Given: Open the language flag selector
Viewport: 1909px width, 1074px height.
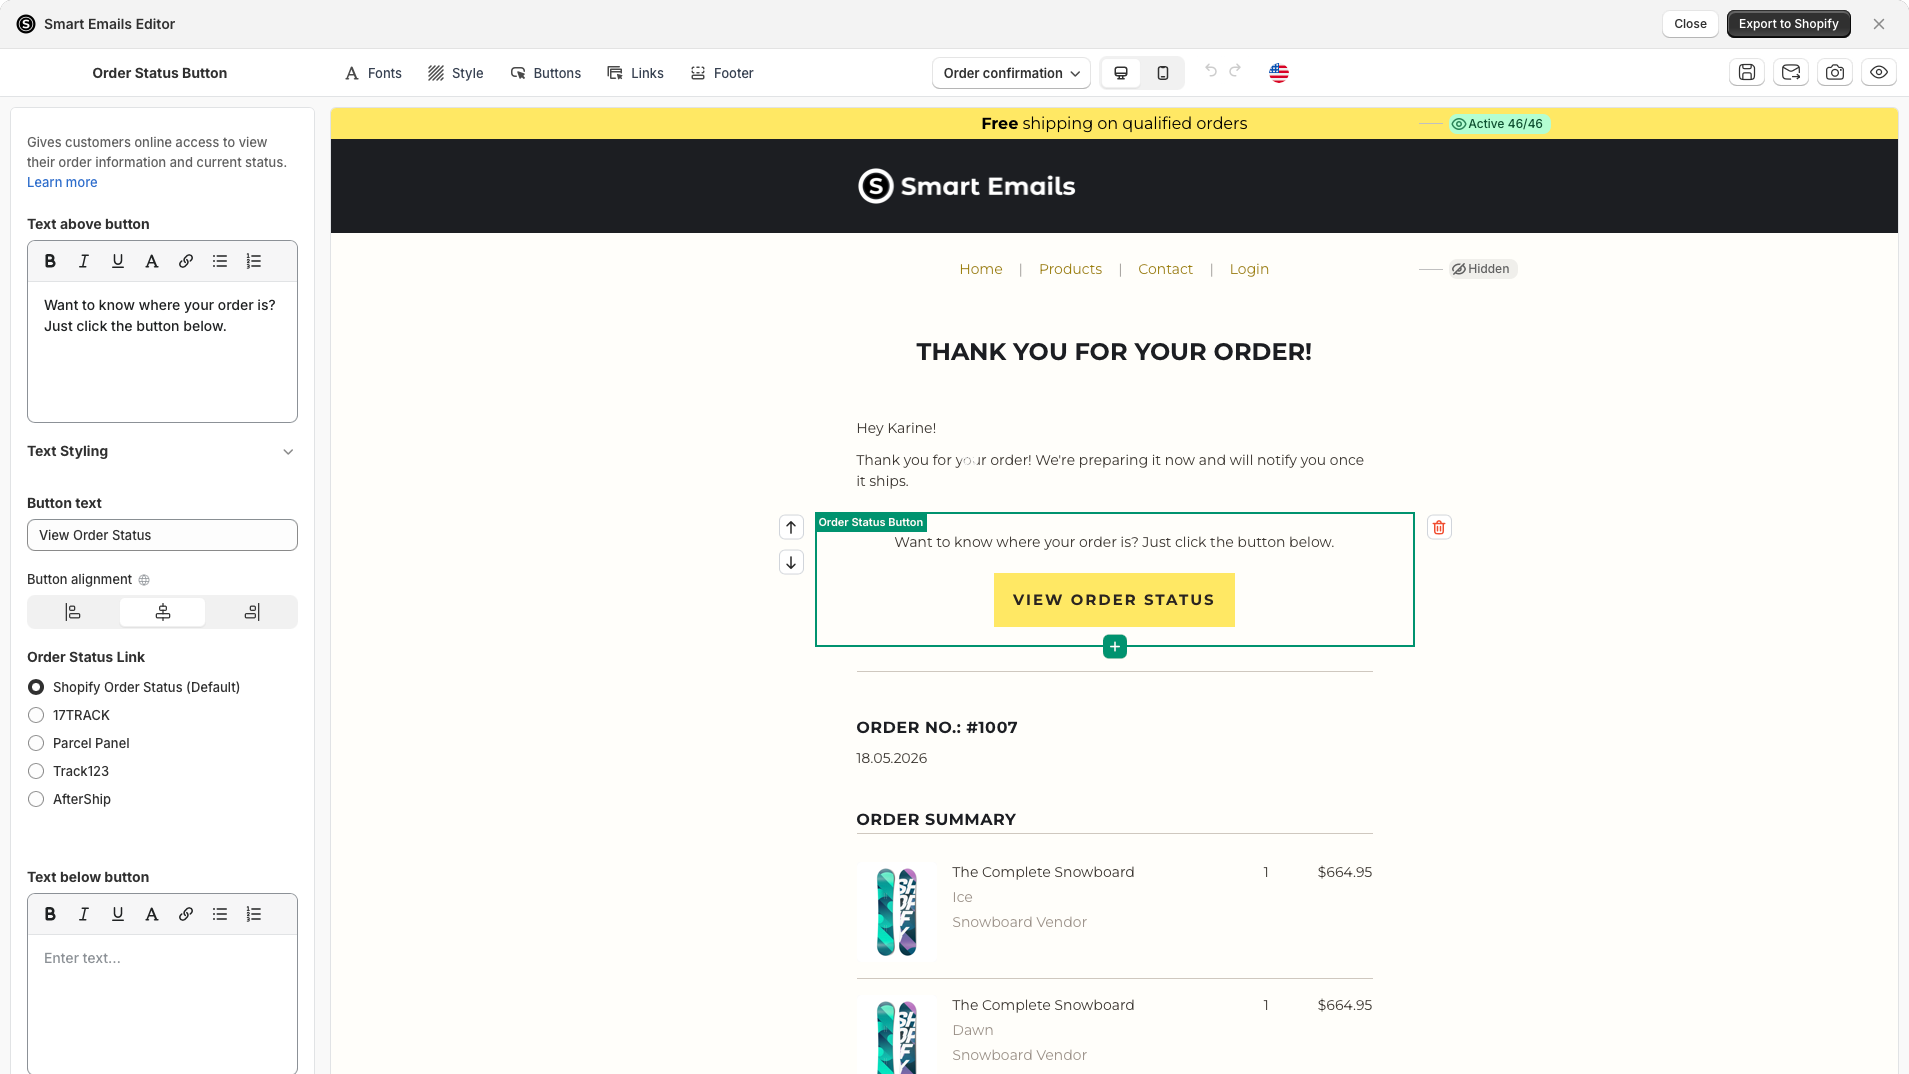Looking at the screenshot, I should tap(1279, 73).
